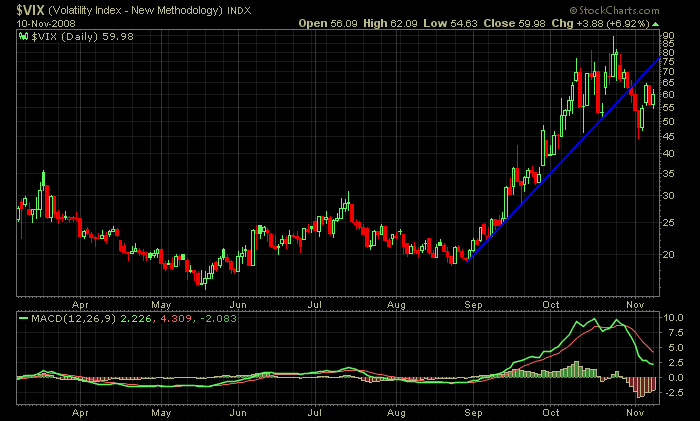Click the Jul label under the price chart

coord(315,305)
